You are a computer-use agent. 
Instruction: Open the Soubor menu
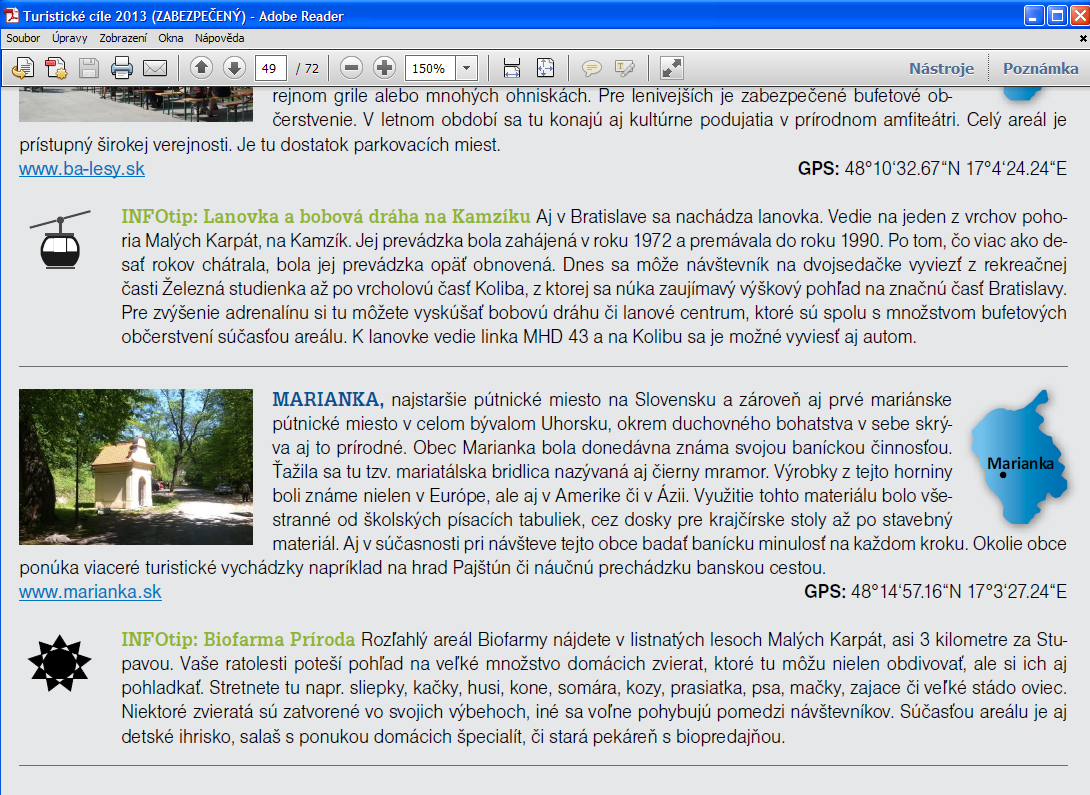point(23,38)
